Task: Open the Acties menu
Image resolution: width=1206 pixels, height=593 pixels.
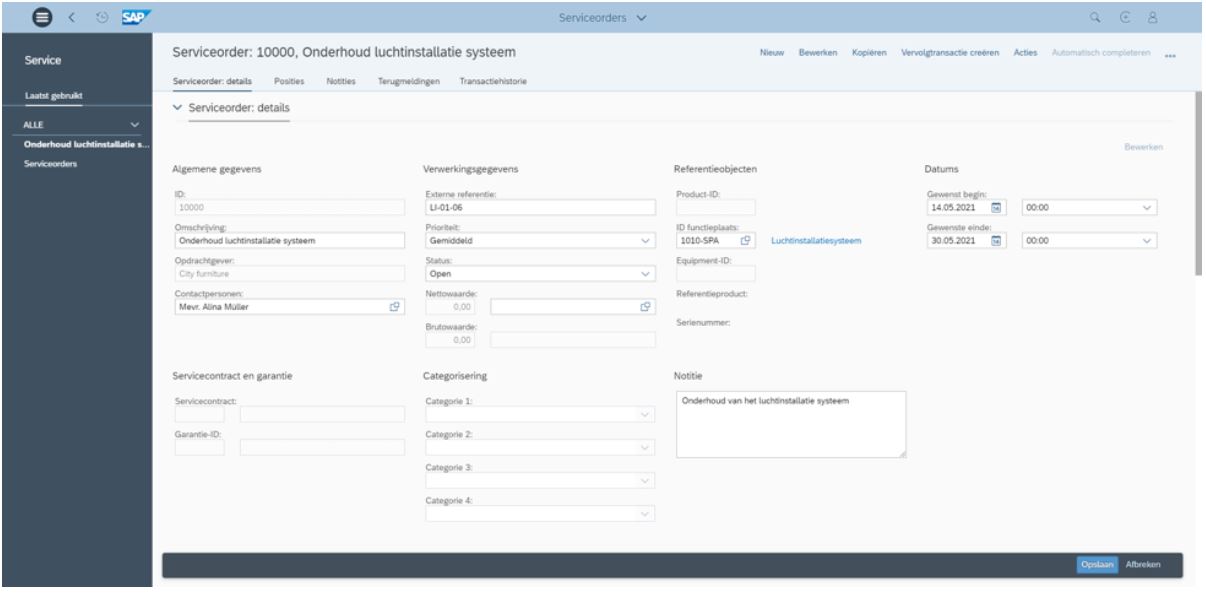Action: pyautogui.click(x=1024, y=52)
